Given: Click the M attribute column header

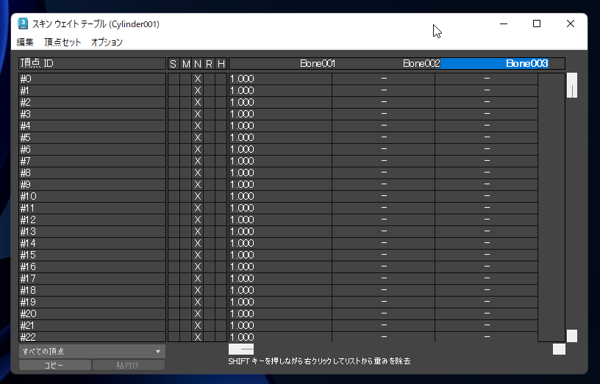Looking at the screenshot, I should click(186, 64).
